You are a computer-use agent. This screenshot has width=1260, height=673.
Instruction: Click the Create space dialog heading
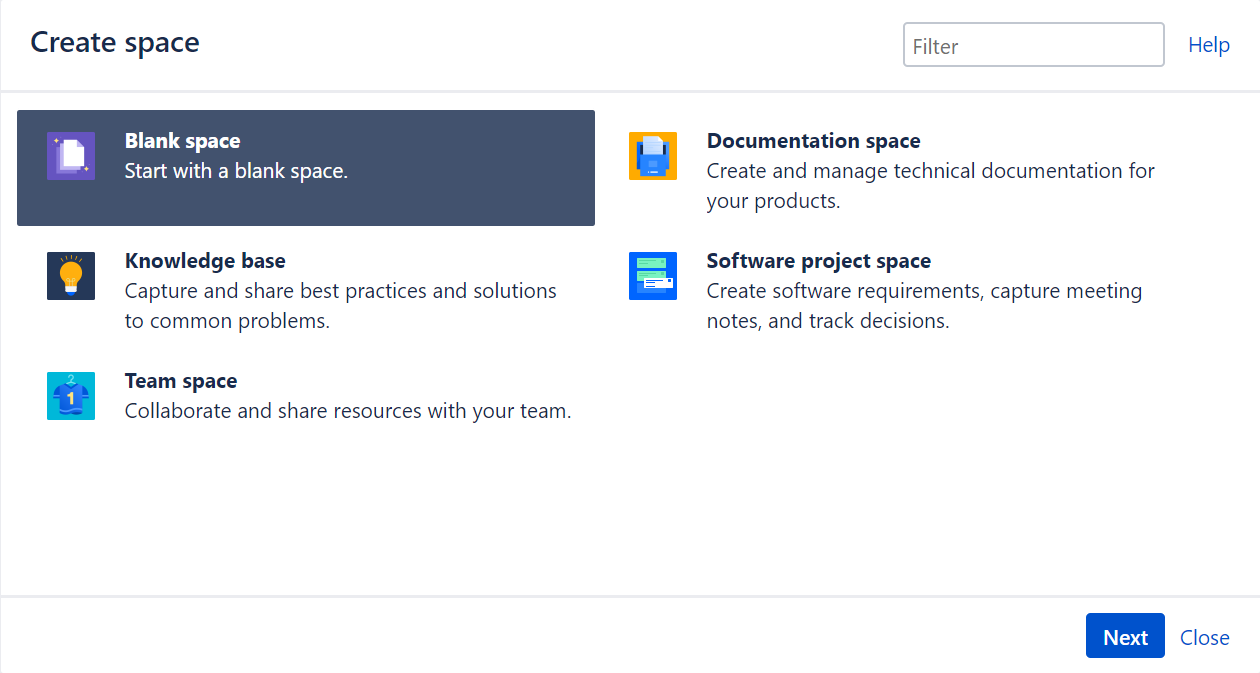(x=115, y=43)
